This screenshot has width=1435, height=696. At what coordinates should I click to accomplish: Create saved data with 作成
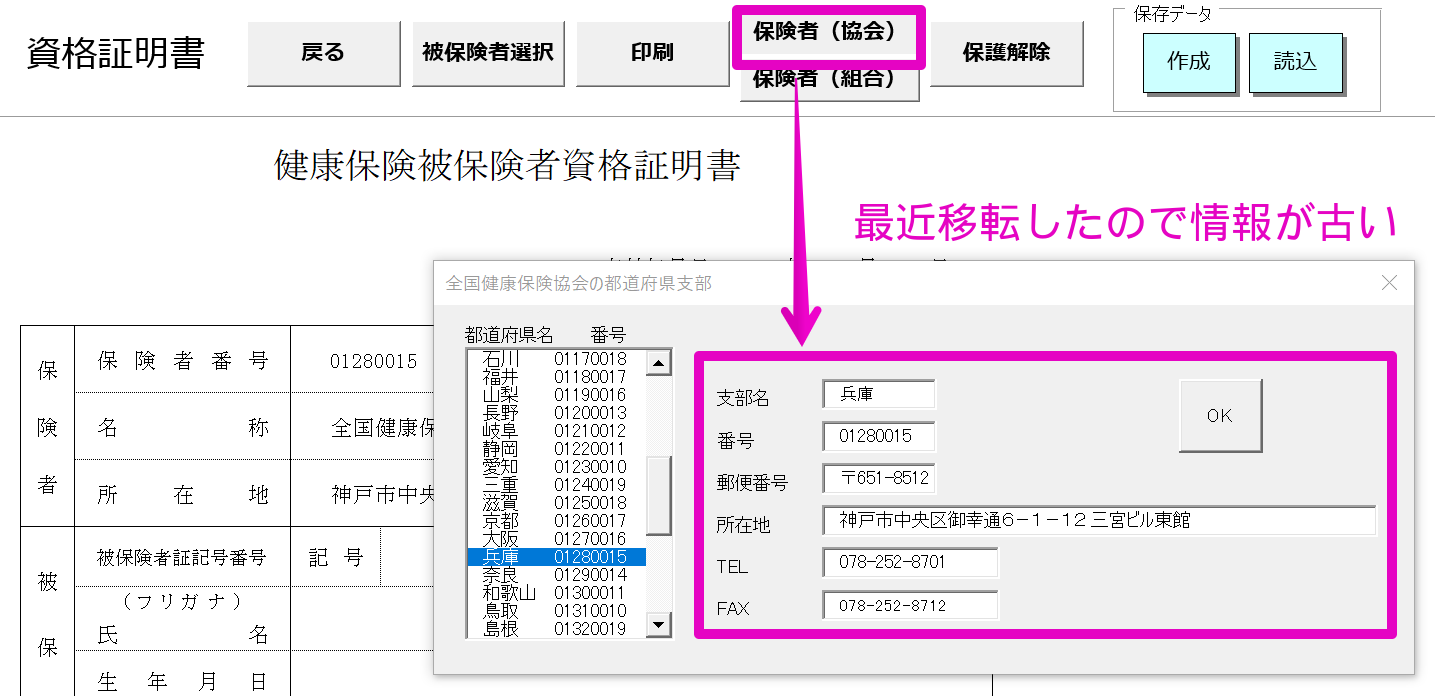1189,62
